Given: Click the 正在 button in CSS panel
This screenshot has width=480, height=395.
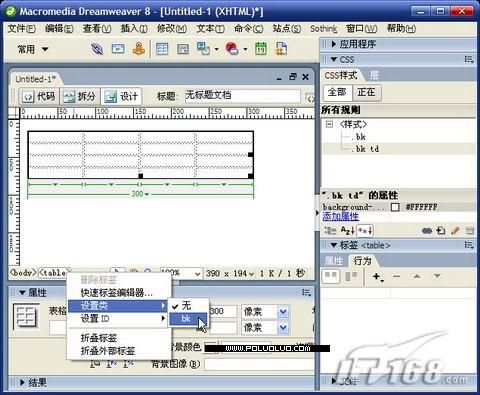Looking at the screenshot, I should point(367,92).
